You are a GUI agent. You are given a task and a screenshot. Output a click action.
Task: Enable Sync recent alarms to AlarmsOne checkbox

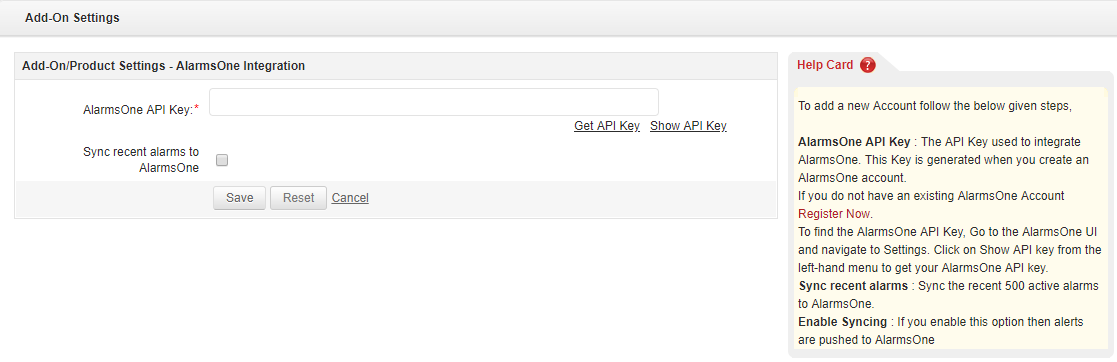(222, 160)
